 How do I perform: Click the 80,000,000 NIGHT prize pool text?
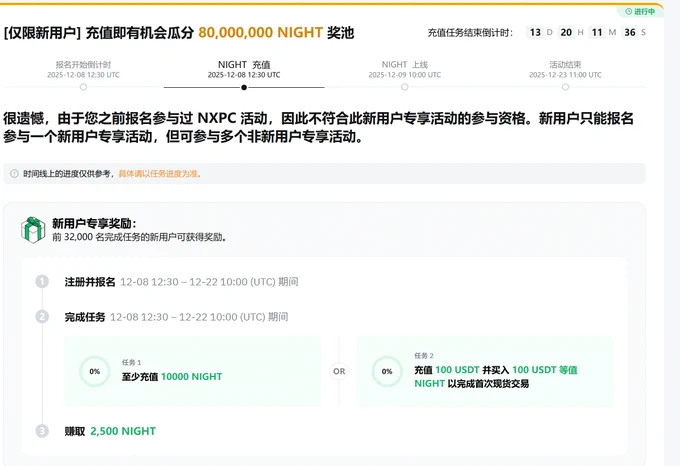click(x=261, y=33)
